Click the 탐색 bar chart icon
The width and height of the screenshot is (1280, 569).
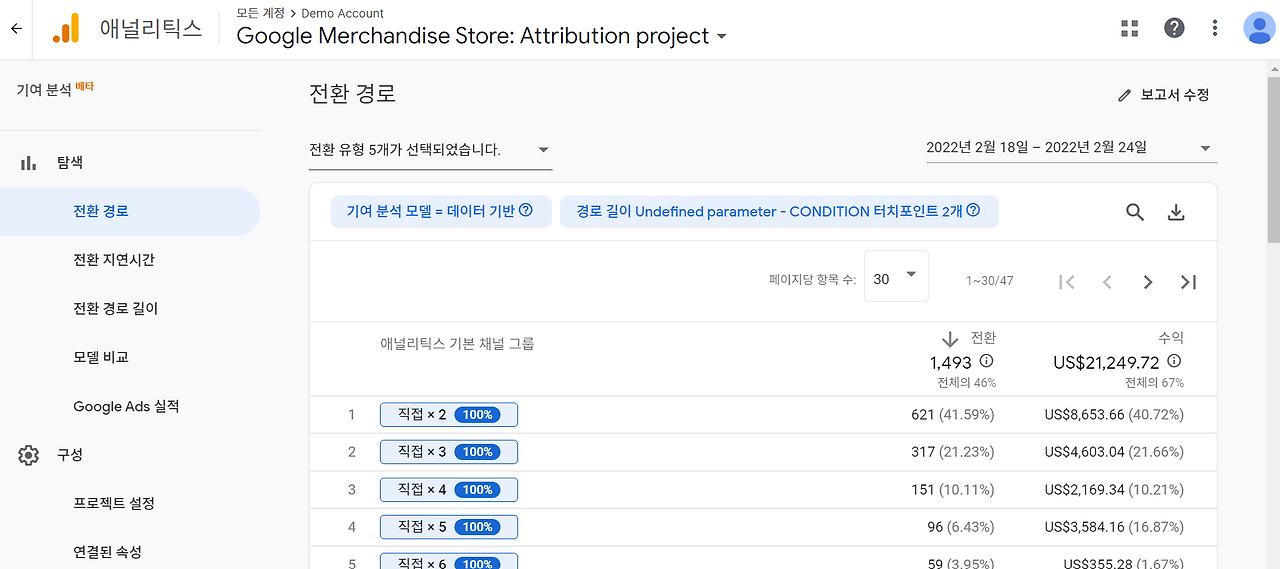[28, 163]
